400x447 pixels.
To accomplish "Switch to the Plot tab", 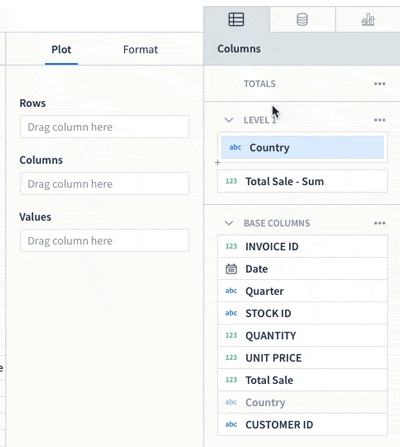I will point(61,50).
